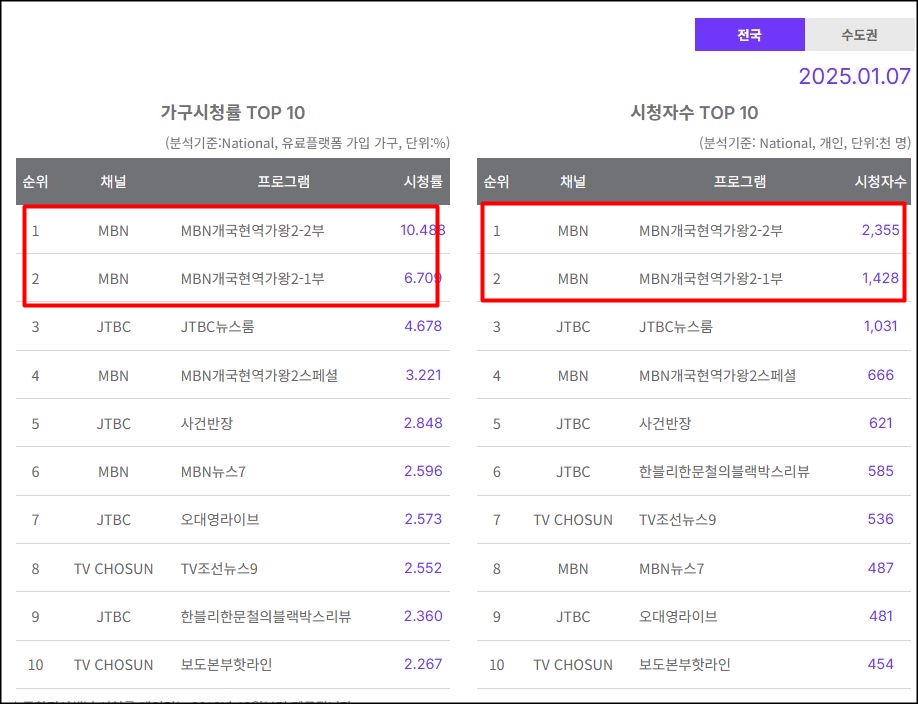The width and height of the screenshot is (918, 704).
Task: Click MBN뉴스7 in viewers table
Action: (672, 569)
